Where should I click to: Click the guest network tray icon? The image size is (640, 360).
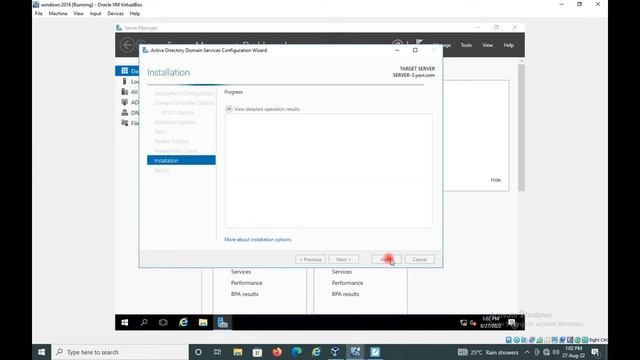click(x=464, y=323)
